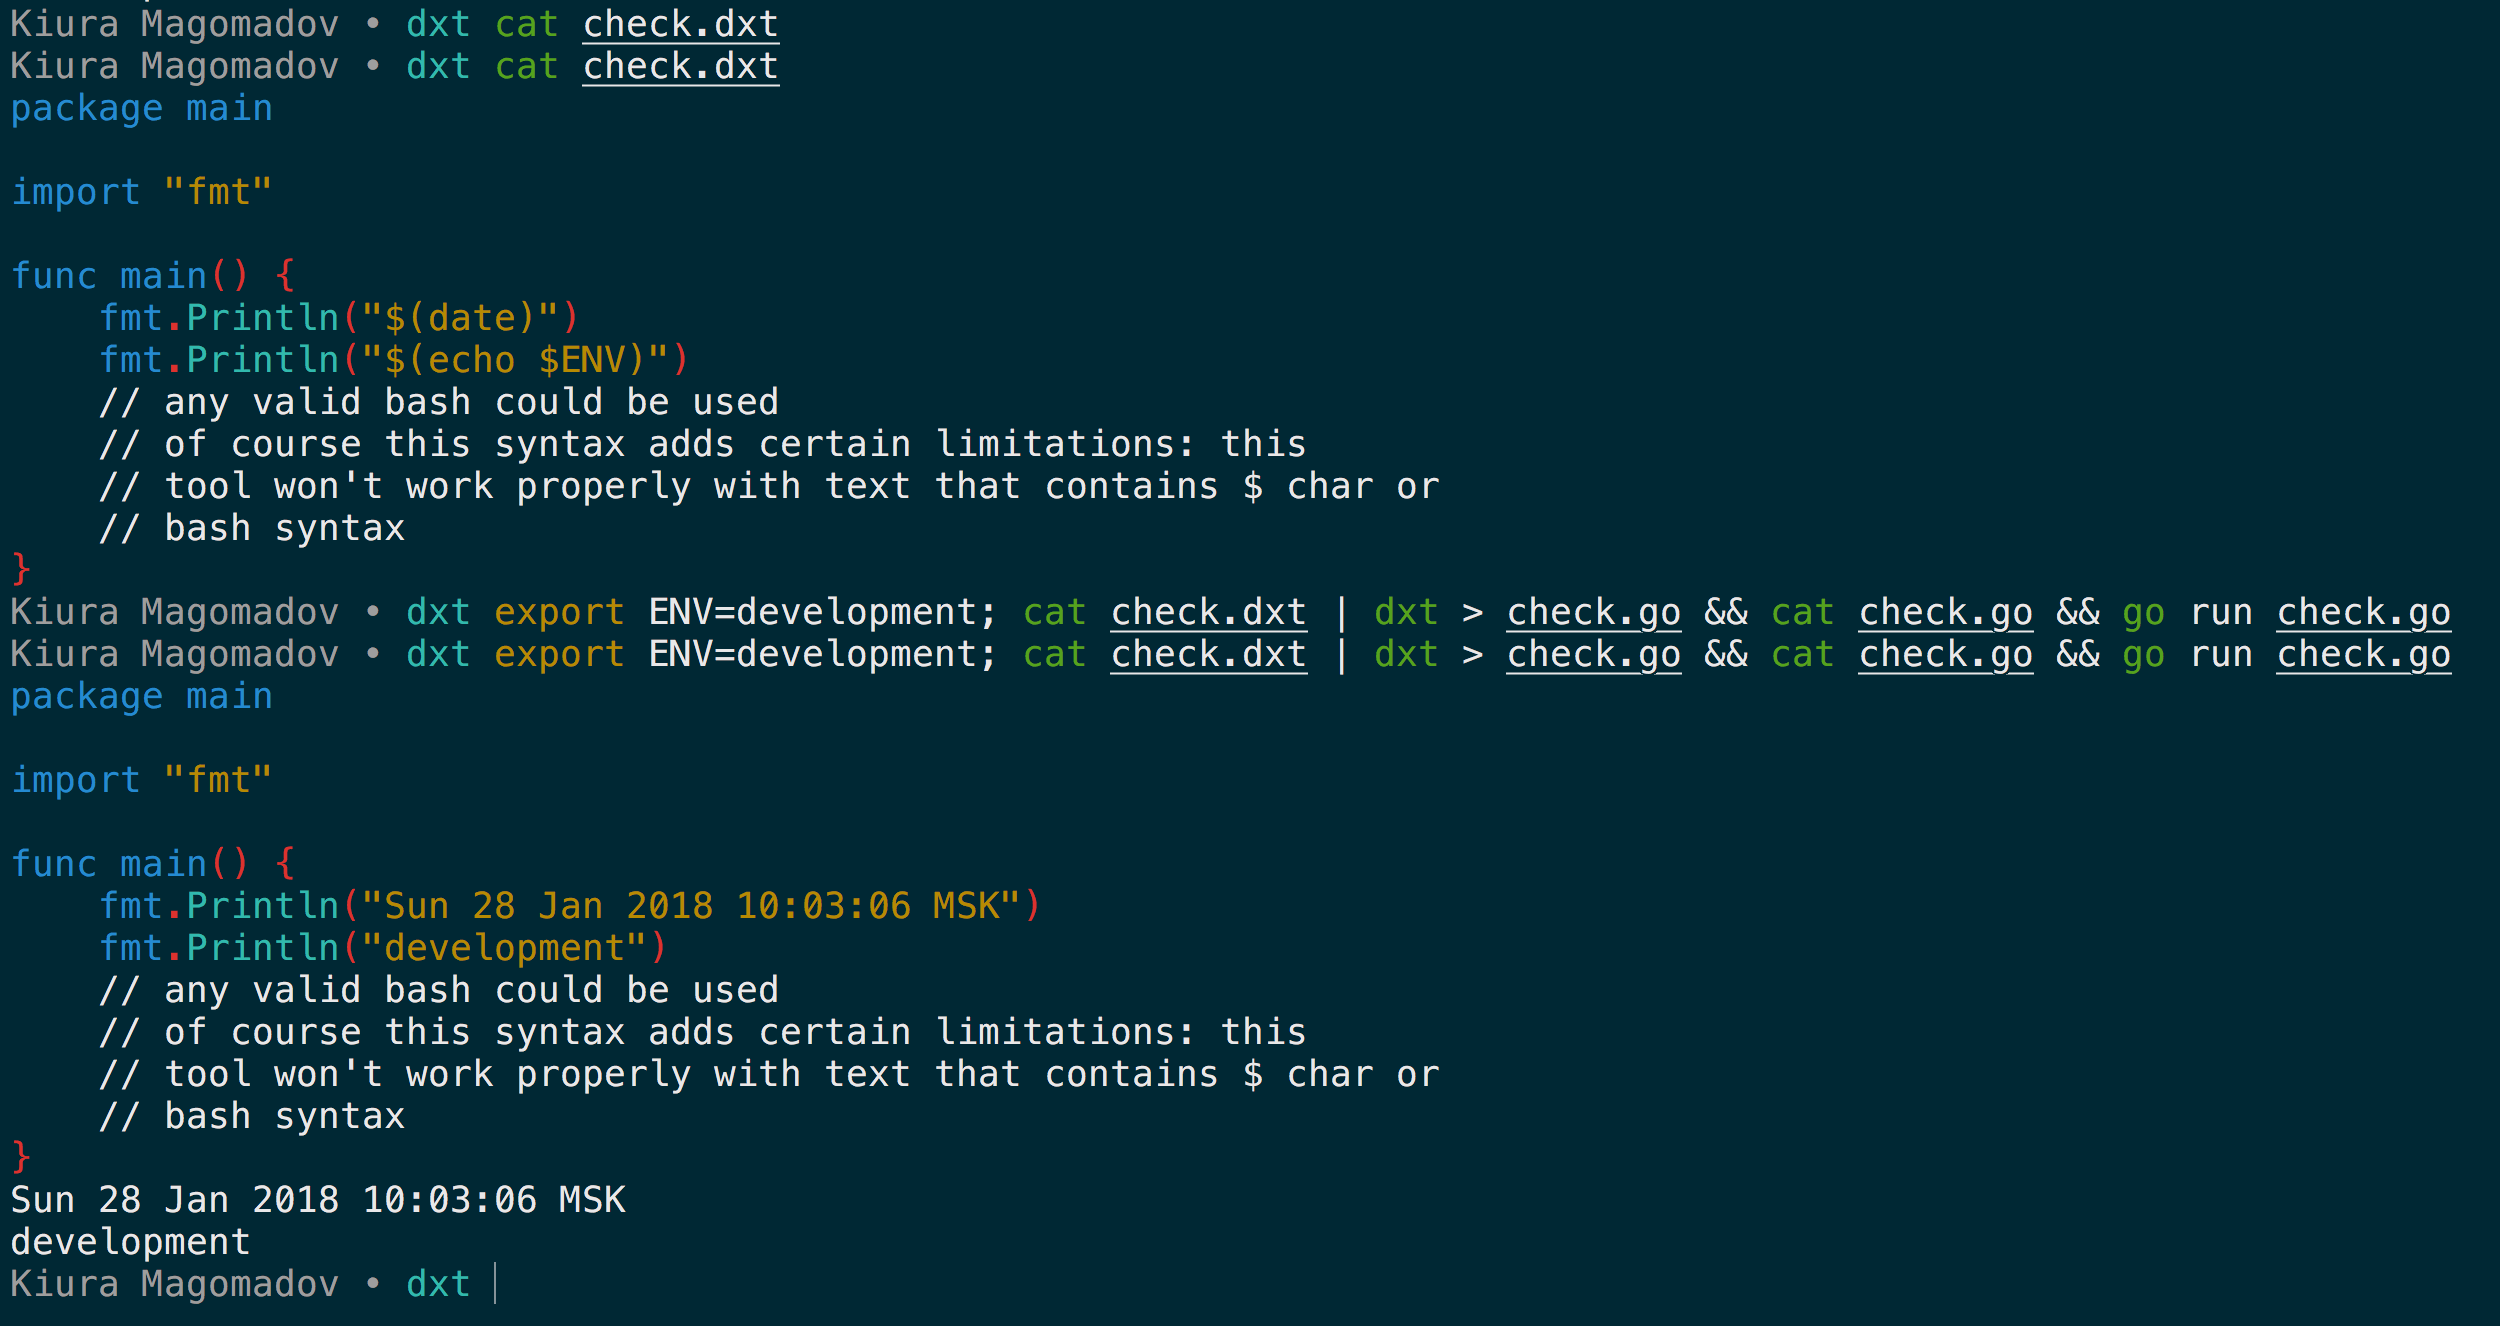Click the Println("development") statement
Viewport: 2500px width, 1326px height.
pos(383,948)
